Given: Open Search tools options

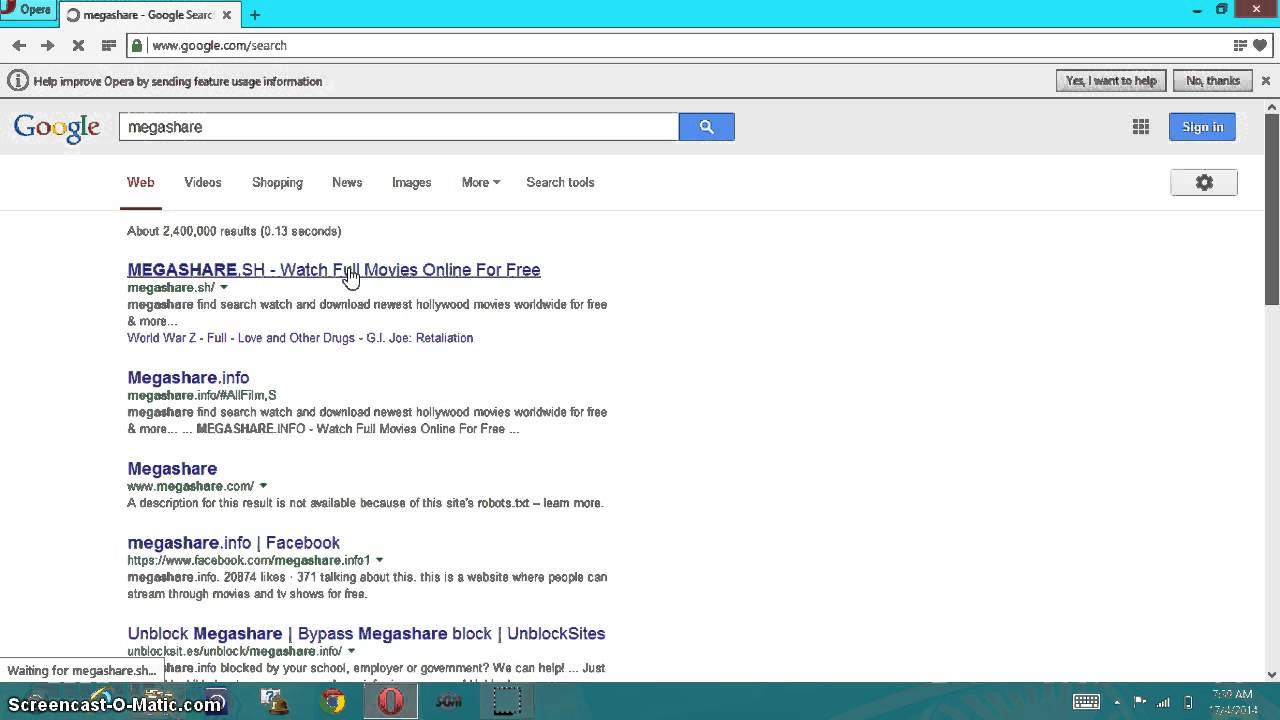Looking at the screenshot, I should point(560,182).
